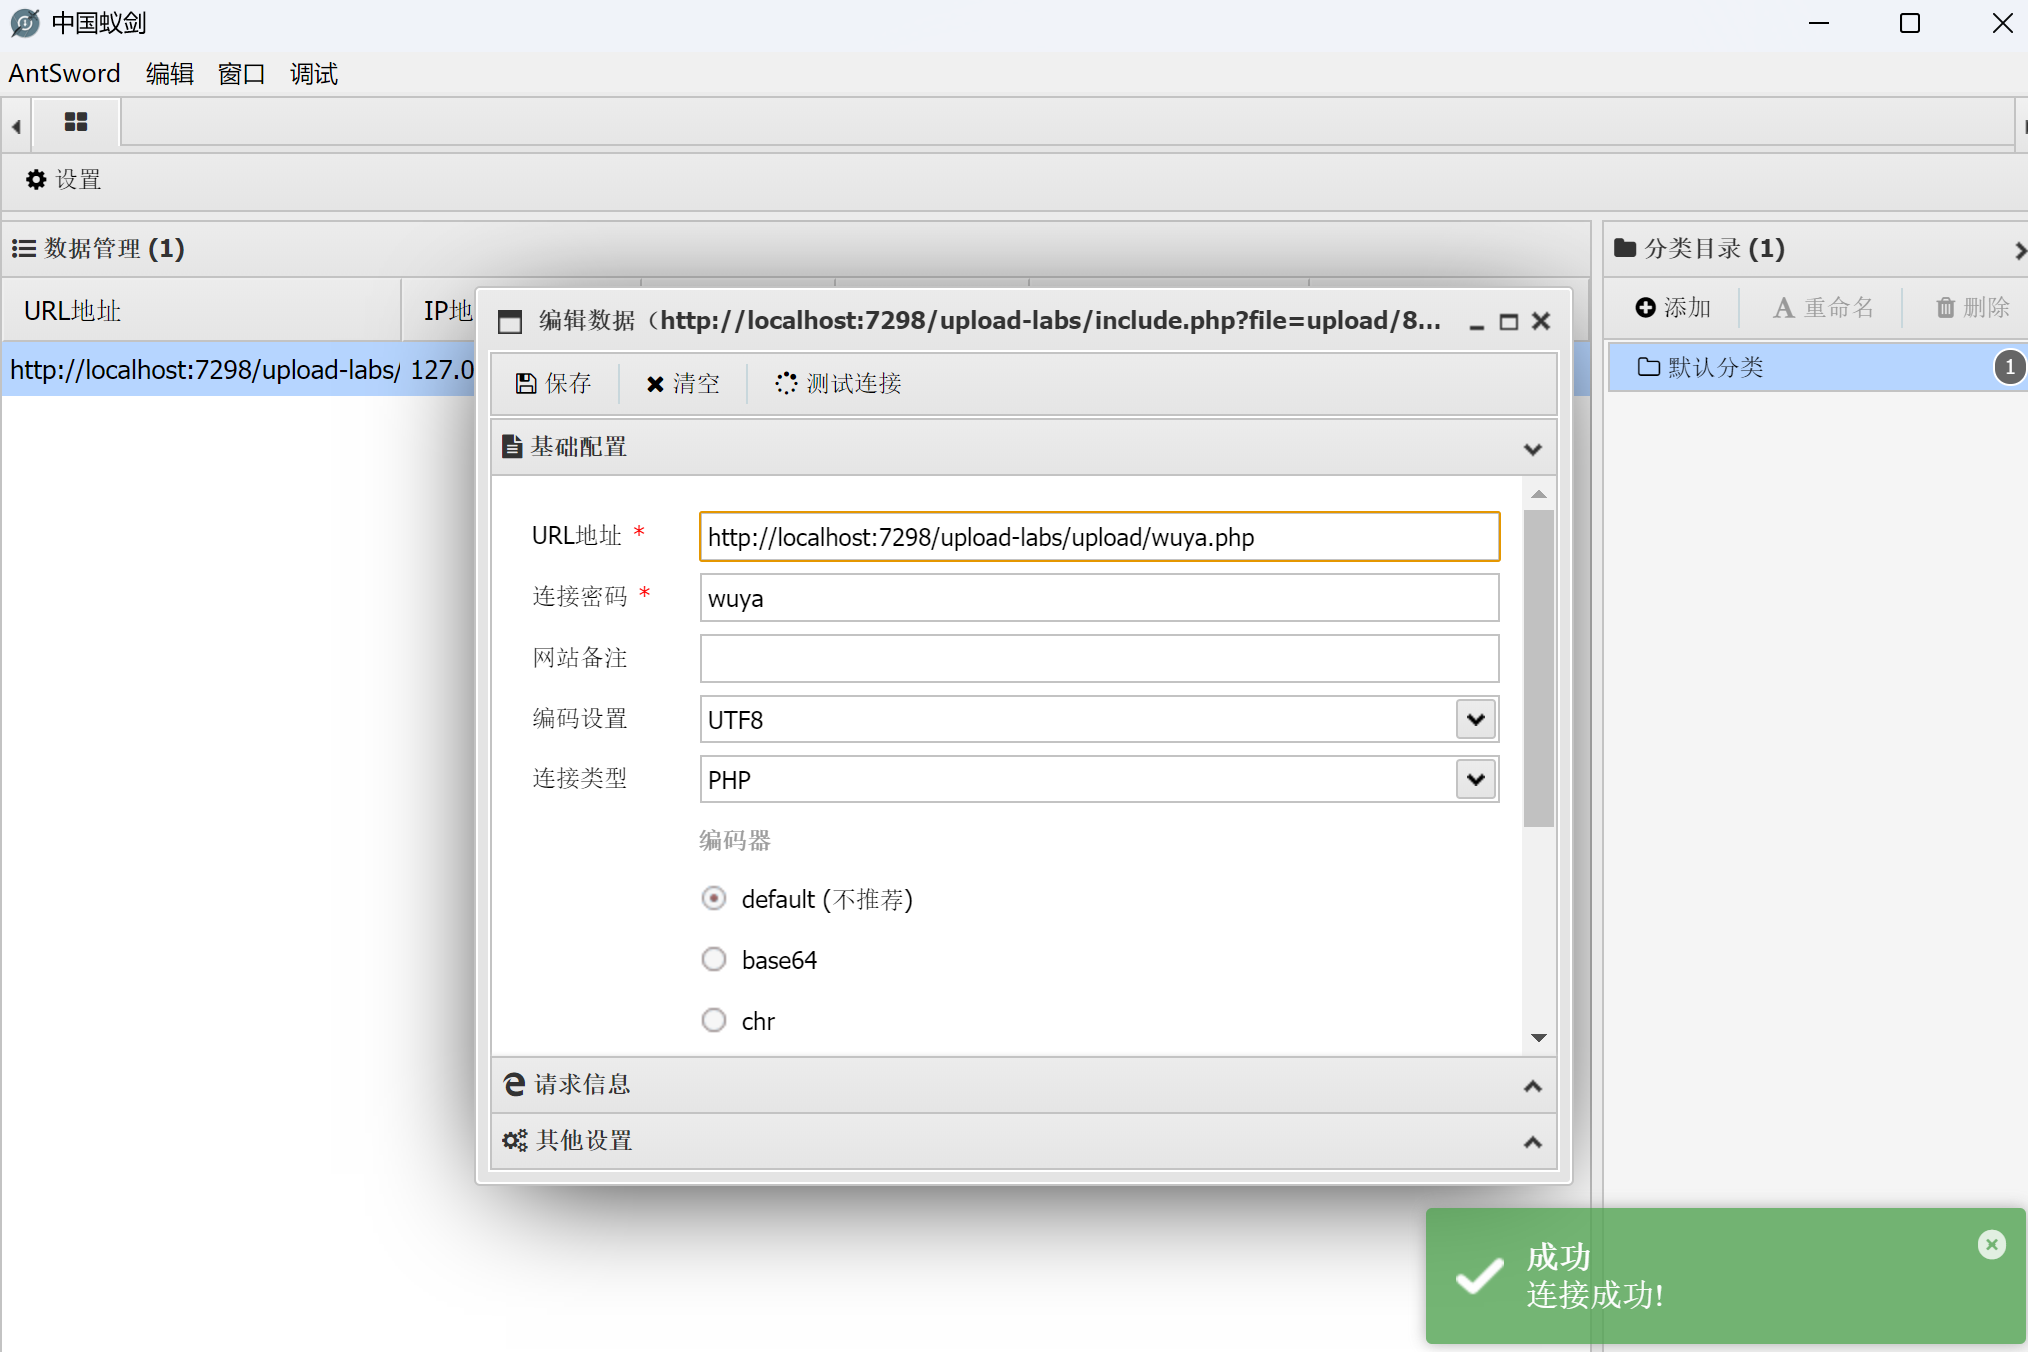
Task: Select the default (不推荐) encoder radio
Action: pyautogui.click(x=714, y=899)
